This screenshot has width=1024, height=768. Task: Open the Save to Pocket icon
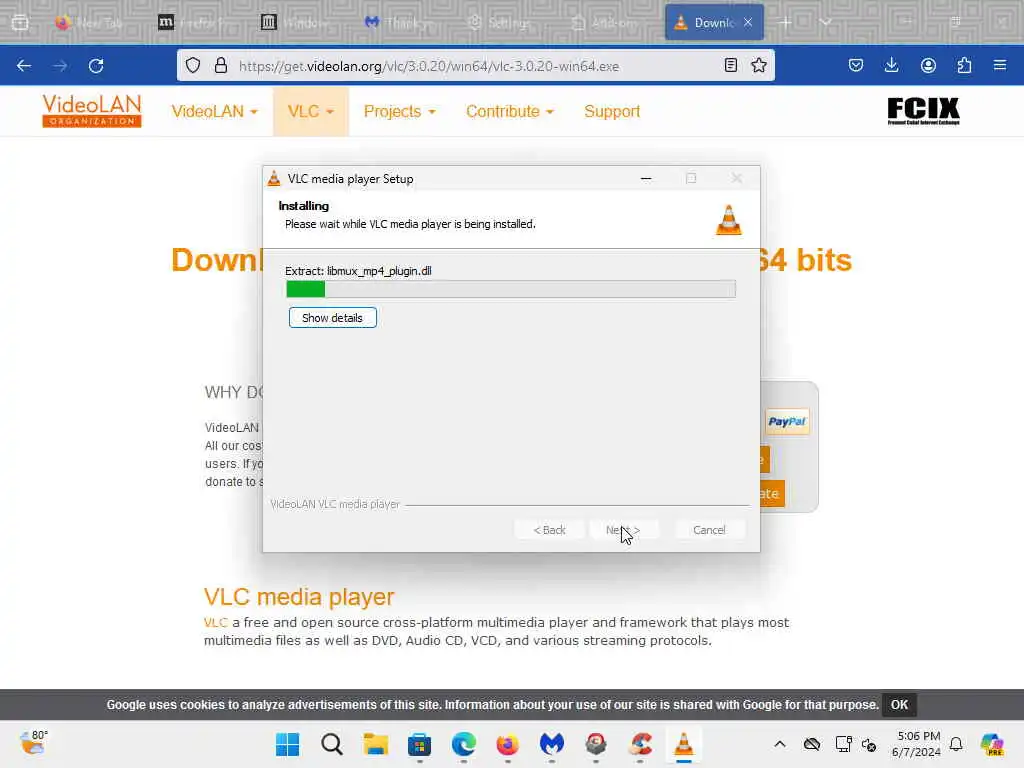click(x=856, y=65)
